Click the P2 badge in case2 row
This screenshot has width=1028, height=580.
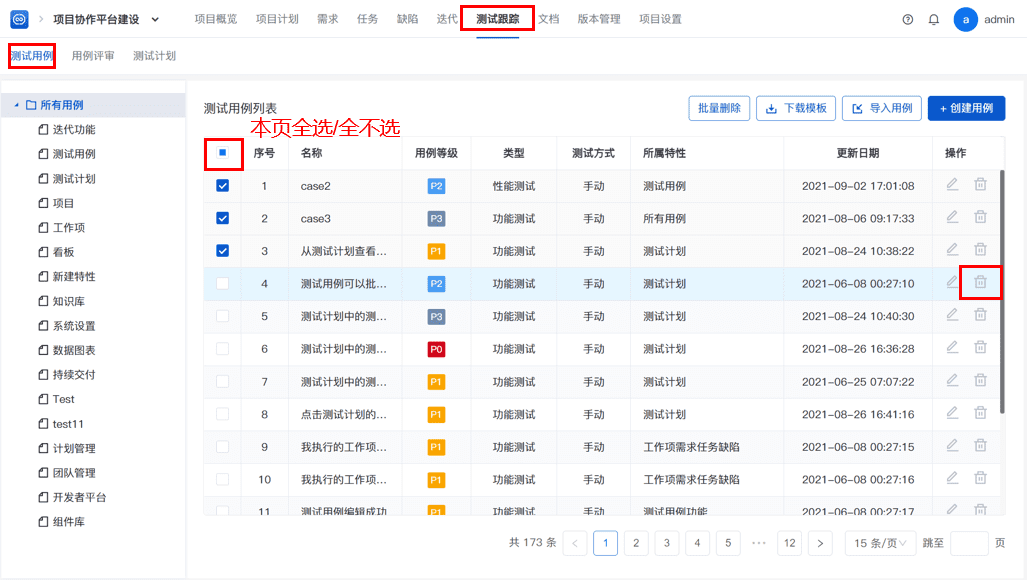(436, 186)
